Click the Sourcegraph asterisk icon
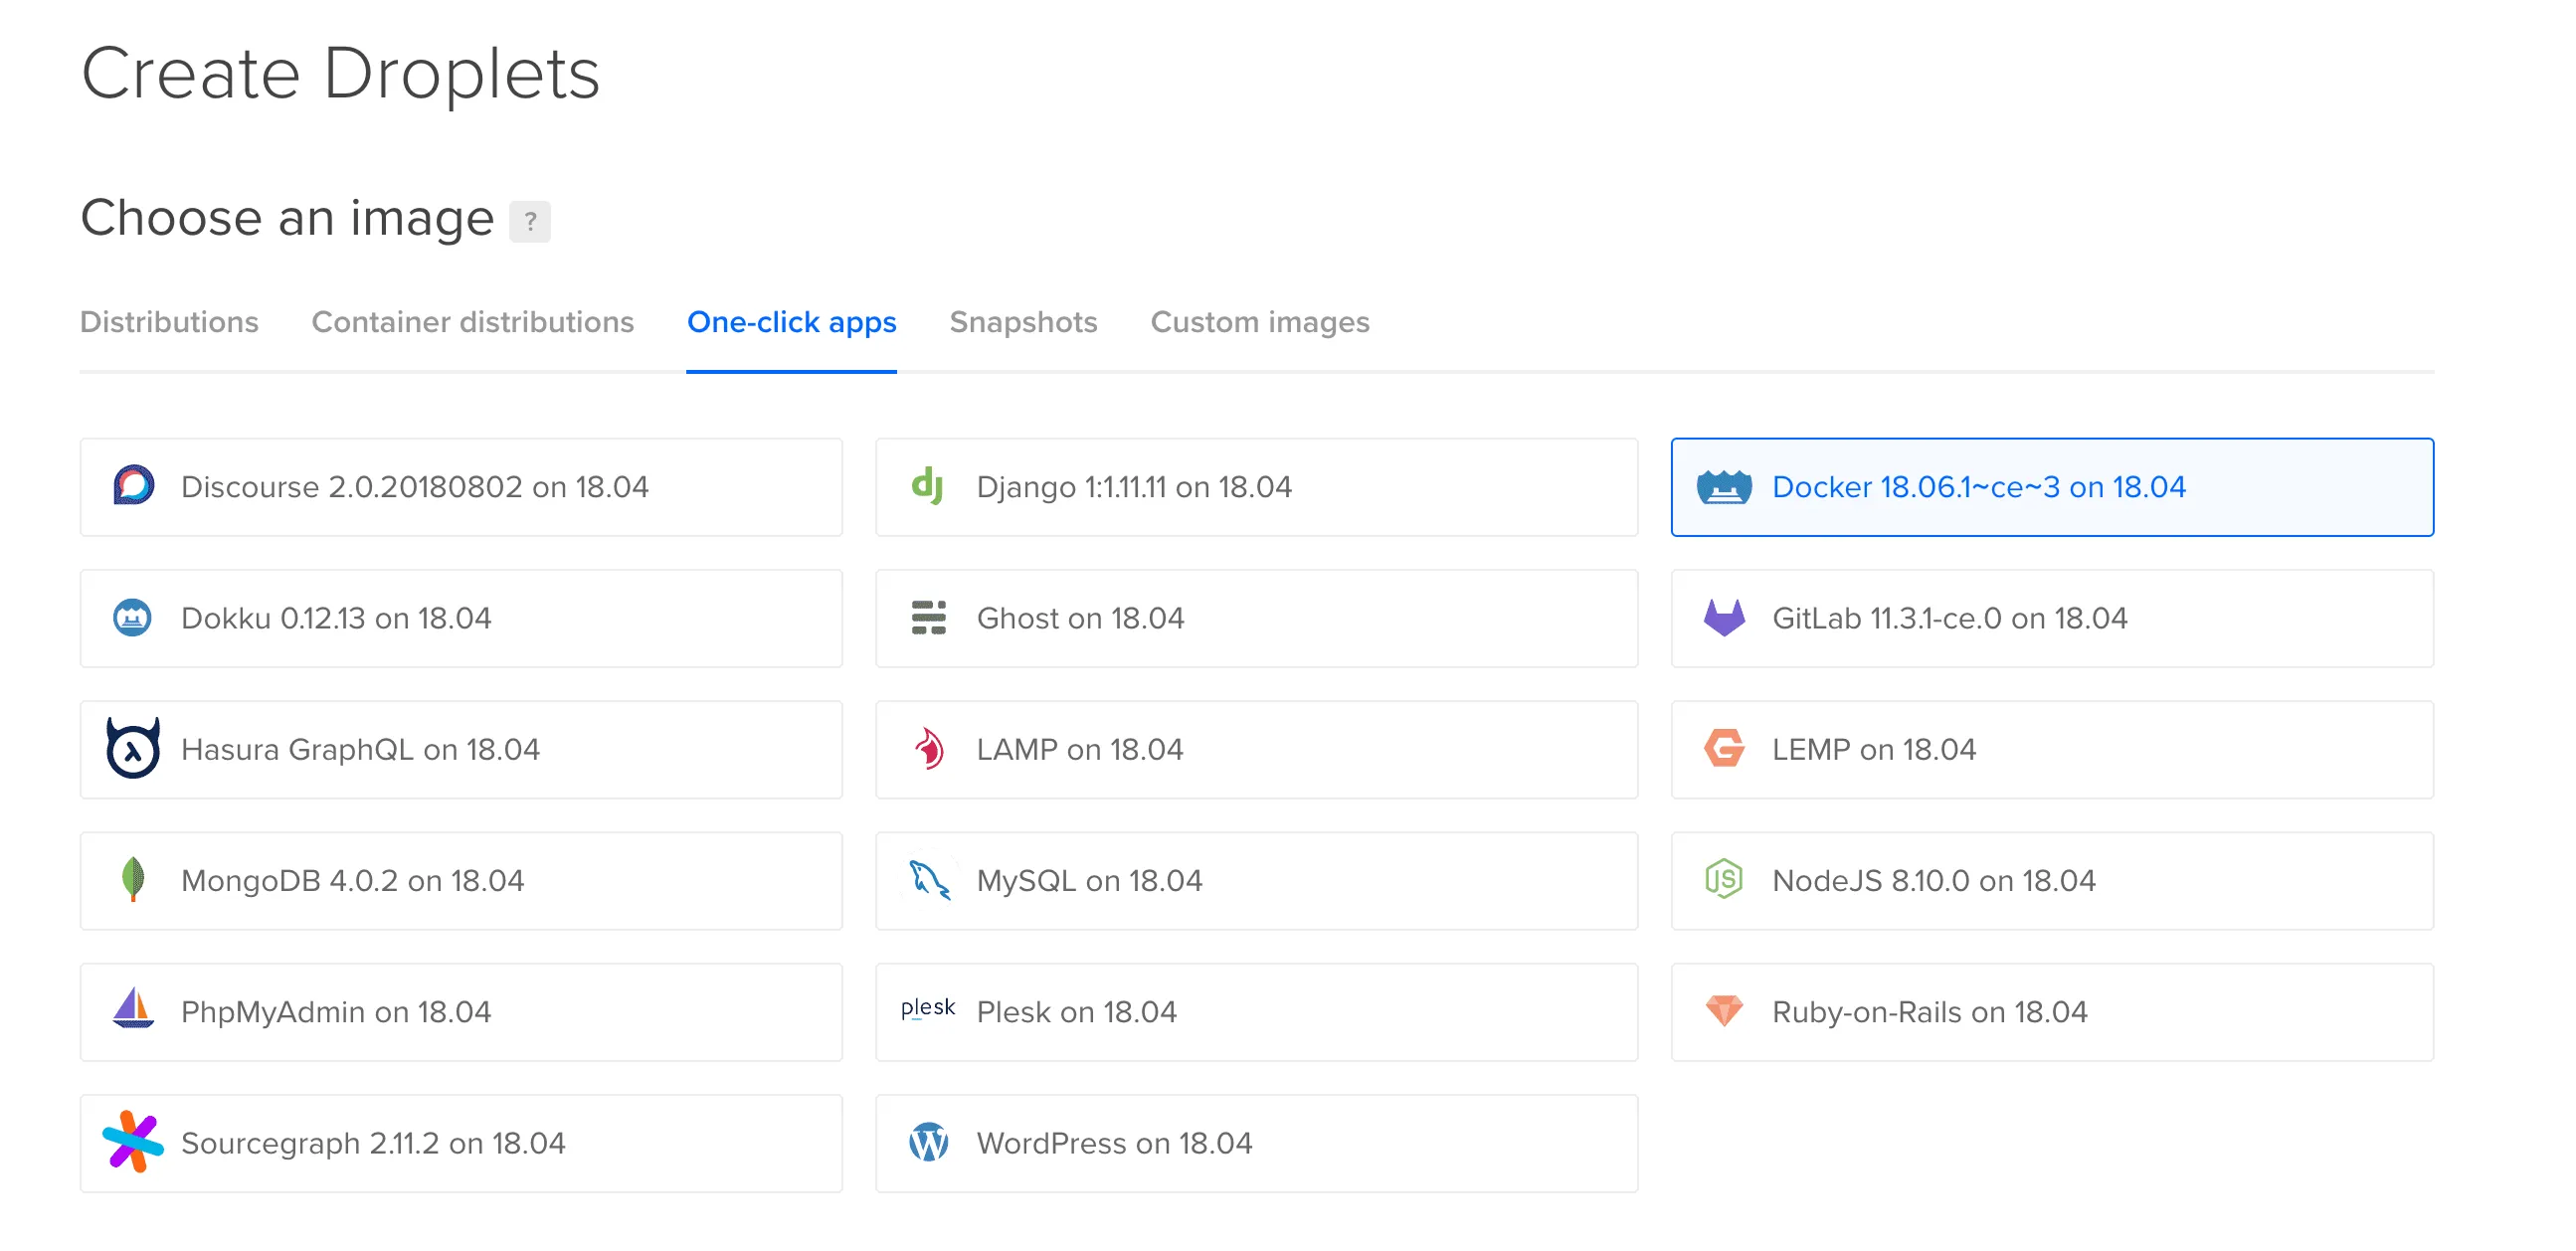 click(133, 1142)
